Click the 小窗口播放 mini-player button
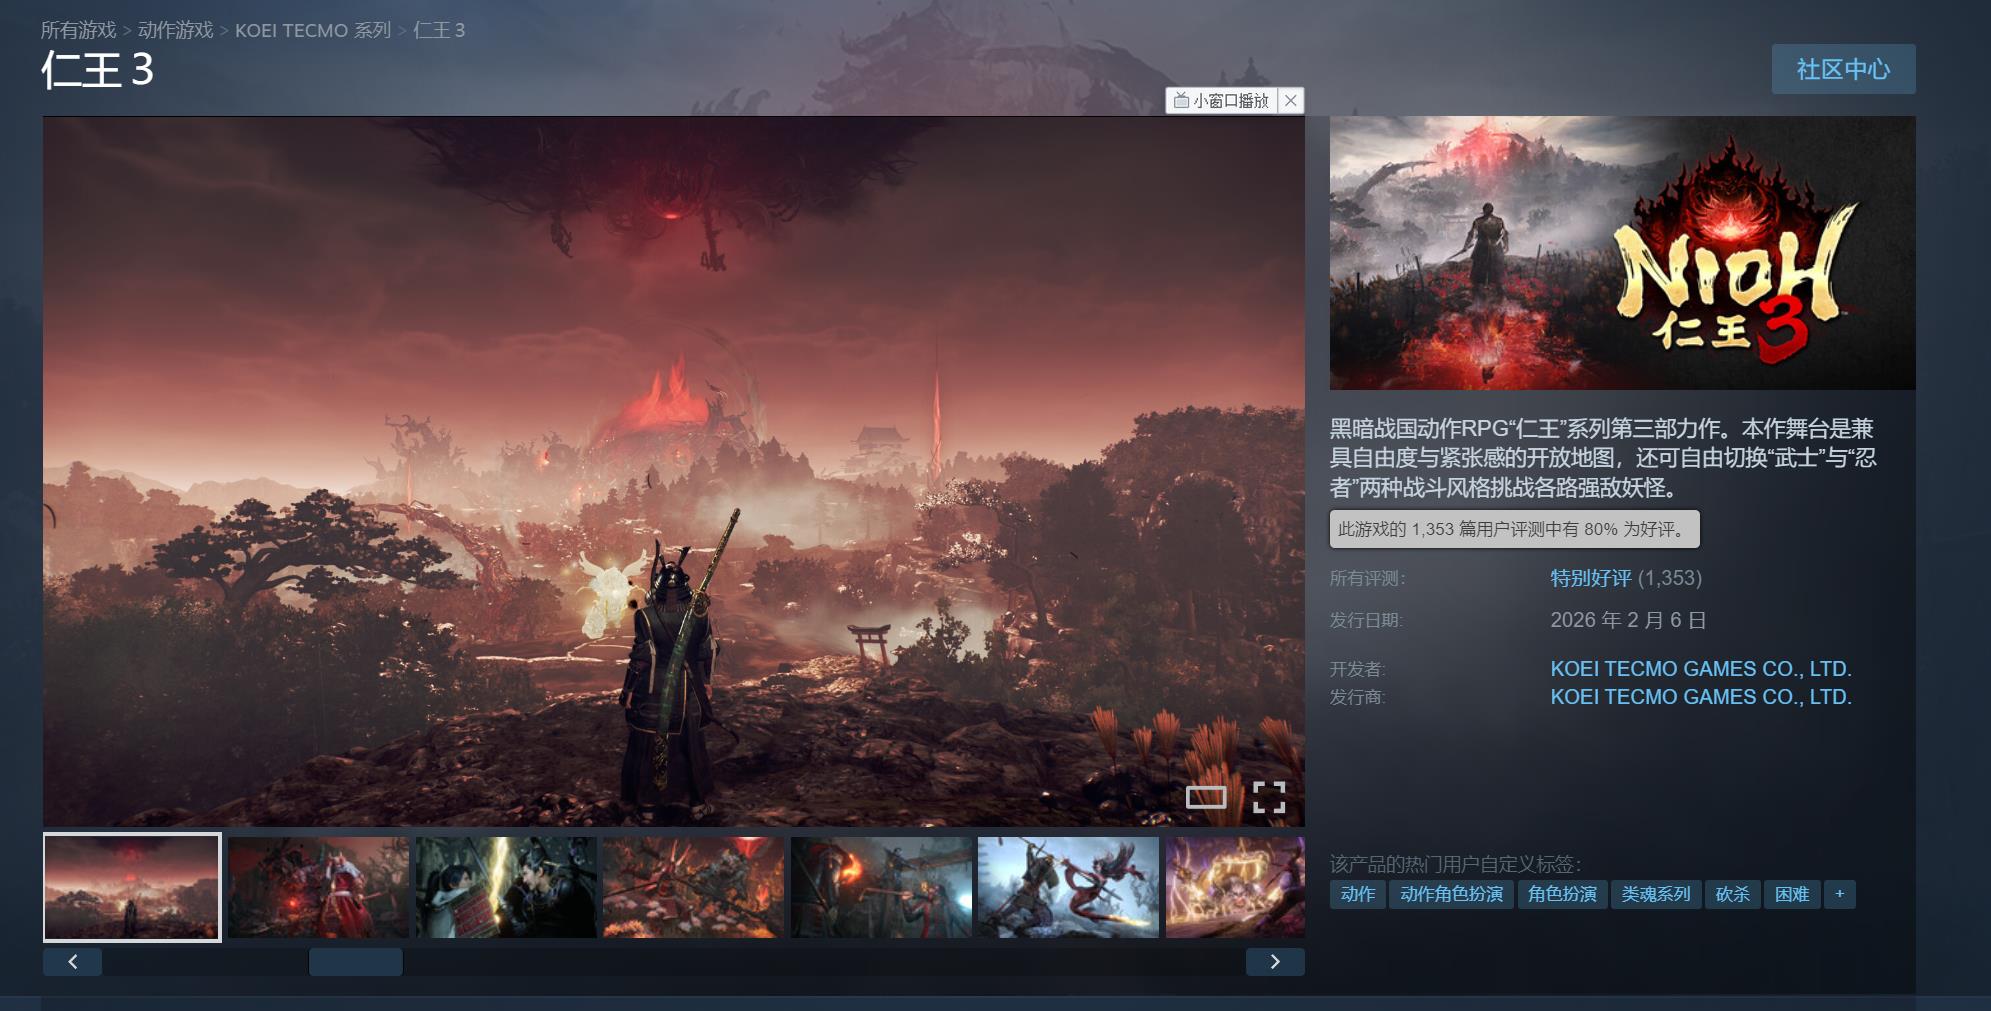This screenshot has width=1991, height=1011. click(1221, 101)
